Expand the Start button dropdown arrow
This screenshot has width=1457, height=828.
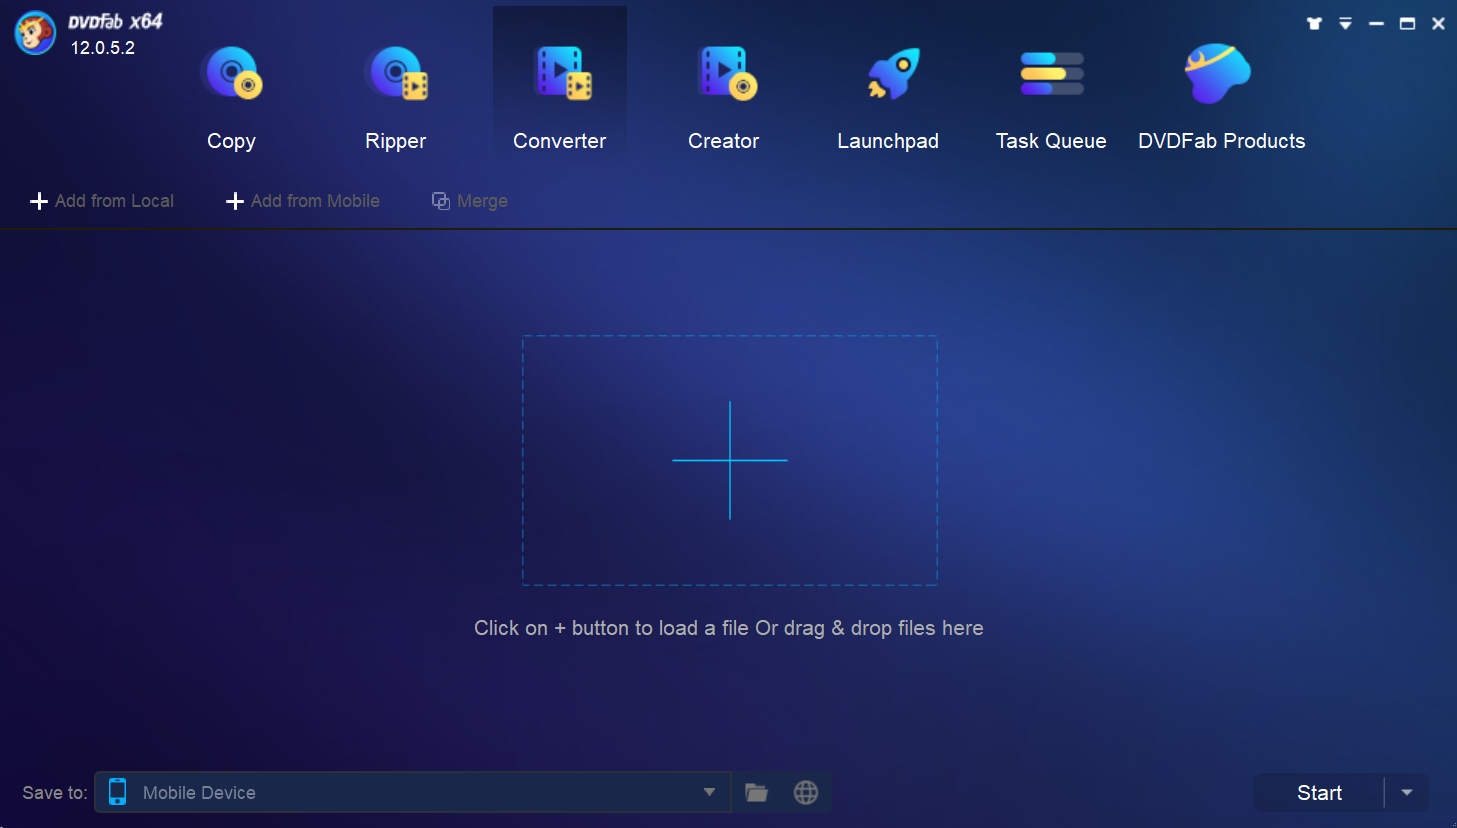(1407, 792)
